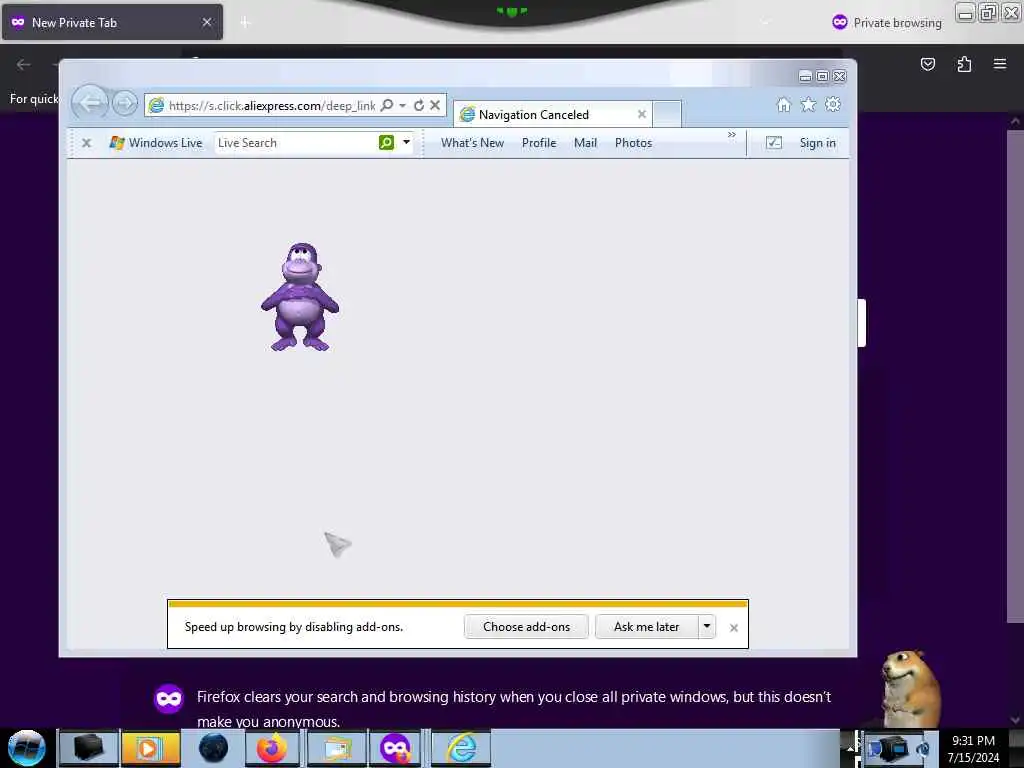Click the Live Search input box
1024x768 pixels.
296,142
